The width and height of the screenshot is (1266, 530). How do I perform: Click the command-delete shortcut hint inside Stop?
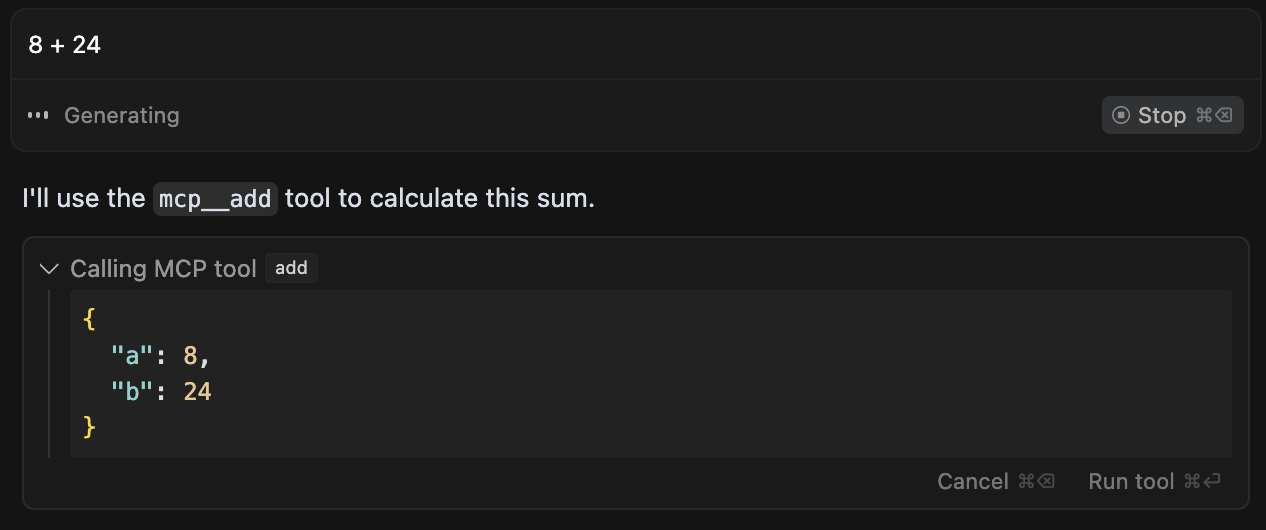(1215, 115)
